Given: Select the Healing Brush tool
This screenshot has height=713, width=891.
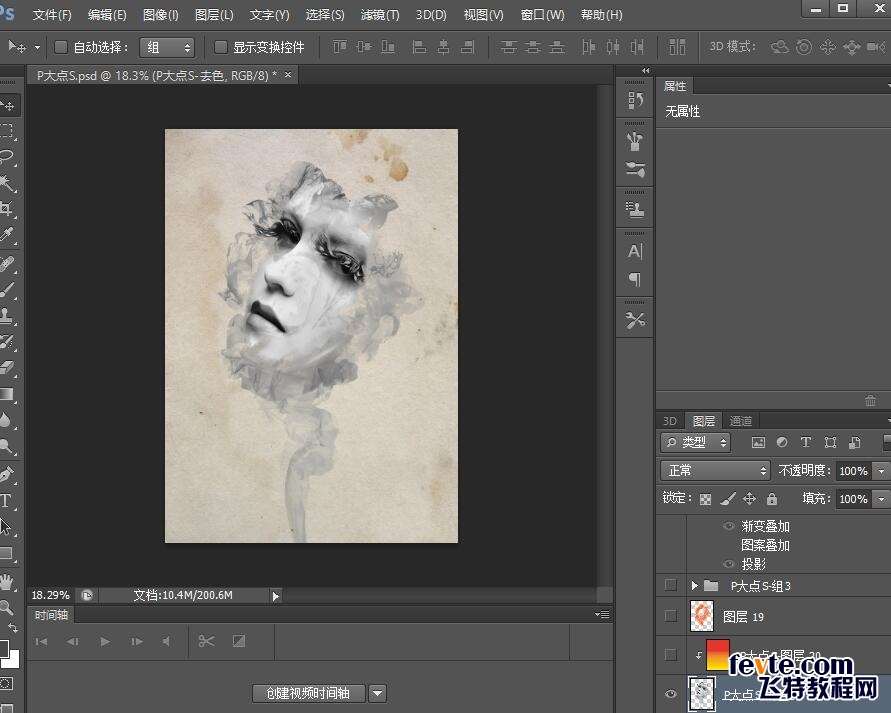Looking at the screenshot, I should tap(7, 264).
